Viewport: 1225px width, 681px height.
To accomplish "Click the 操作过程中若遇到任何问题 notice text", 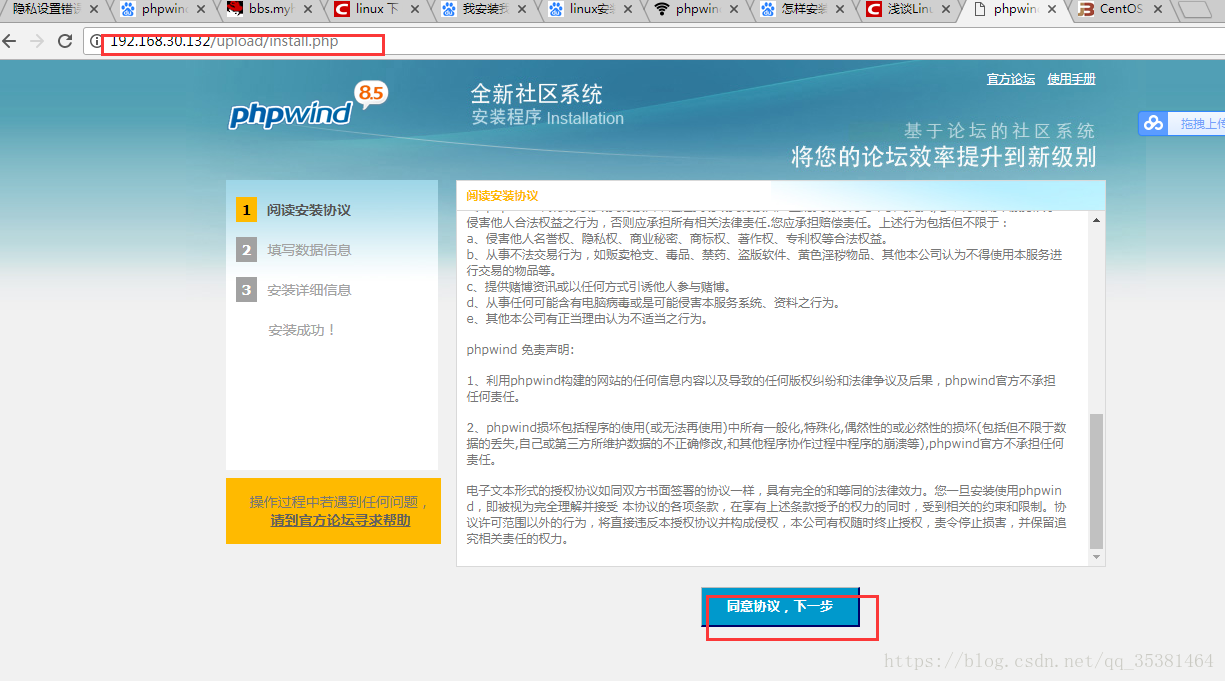I will coord(339,502).
